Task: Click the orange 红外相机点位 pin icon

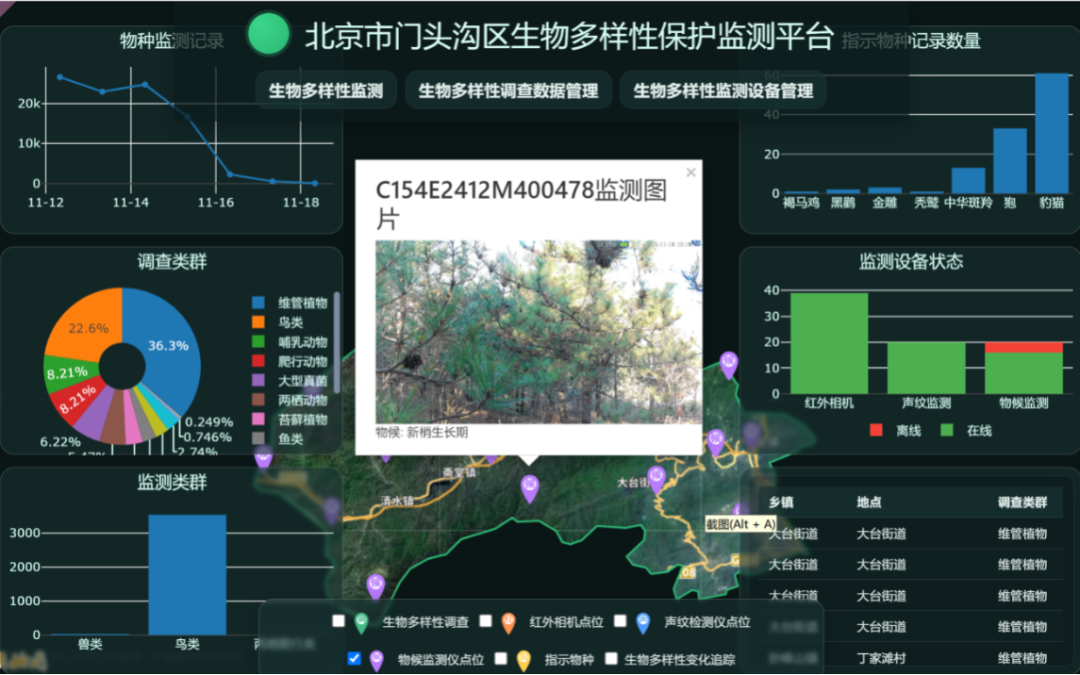Action: pos(508,622)
